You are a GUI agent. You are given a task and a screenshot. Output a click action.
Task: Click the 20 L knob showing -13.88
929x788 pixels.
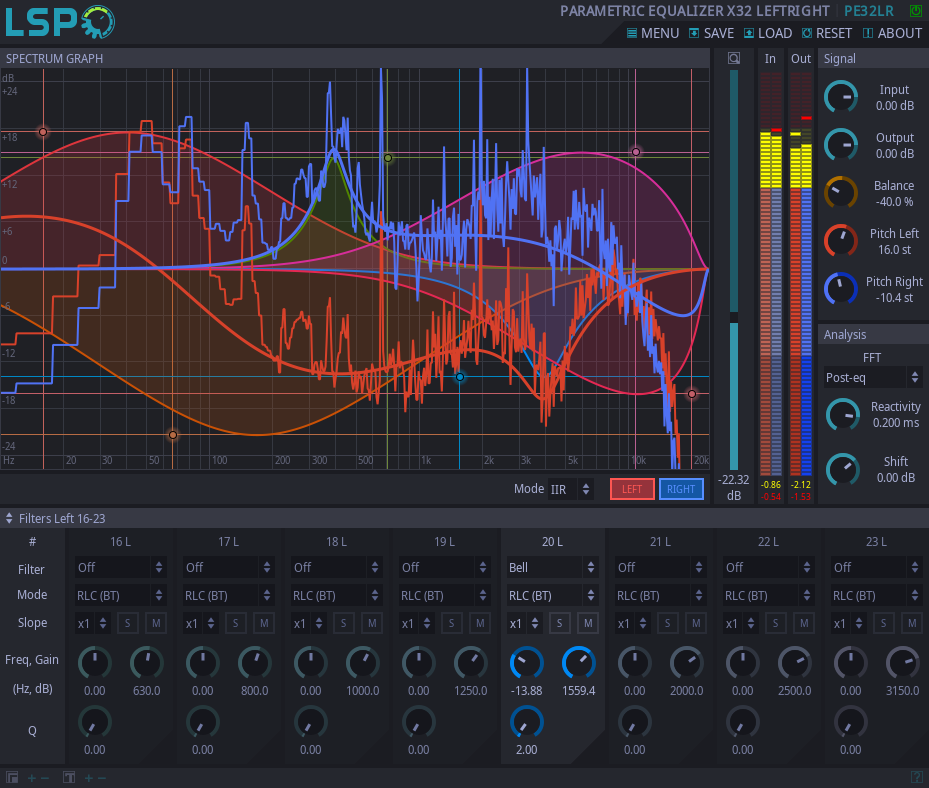tap(527, 663)
